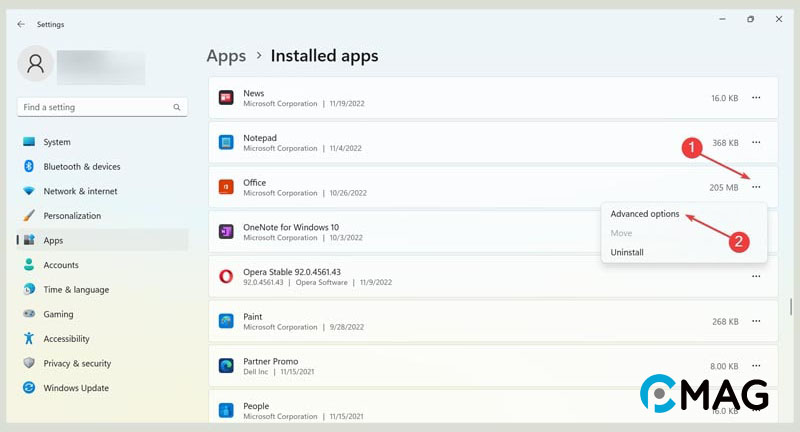Choose Uninstall in the context menu
The height and width of the screenshot is (432, 800).
[627, 252]
